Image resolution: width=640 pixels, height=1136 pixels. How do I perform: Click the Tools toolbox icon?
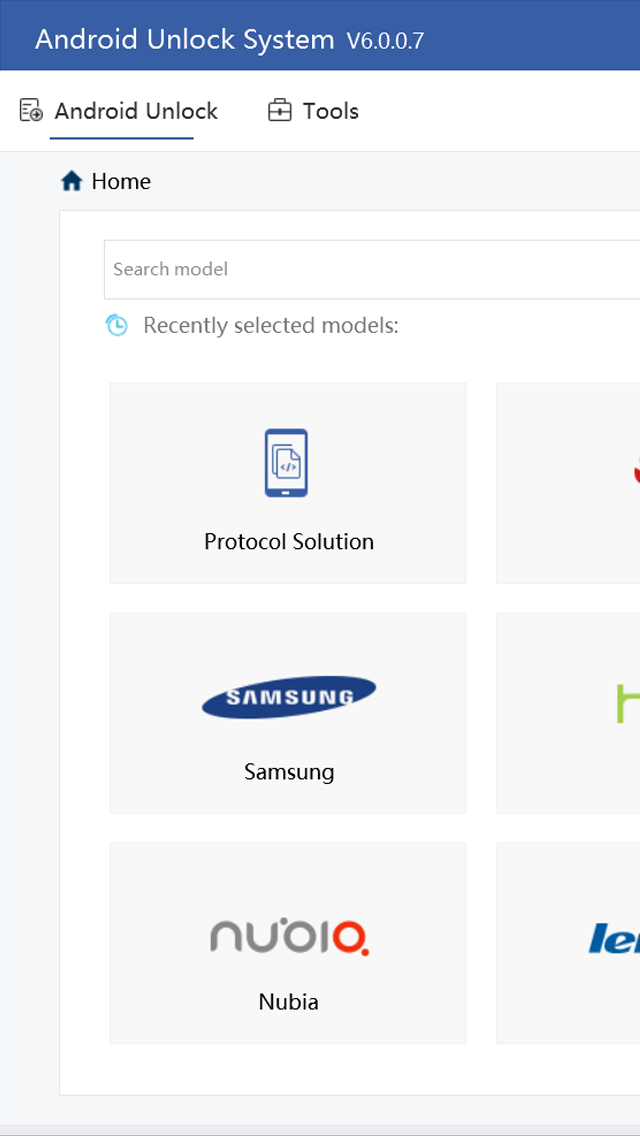click(279, 111)
